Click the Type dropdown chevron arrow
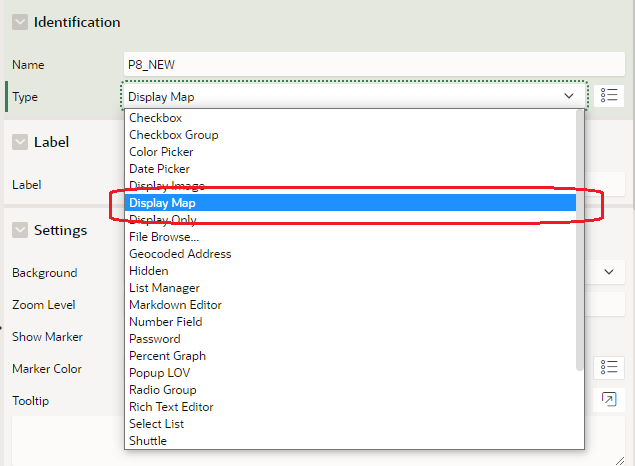Screen dimensions: 635x466 click(x=569, y=96)
